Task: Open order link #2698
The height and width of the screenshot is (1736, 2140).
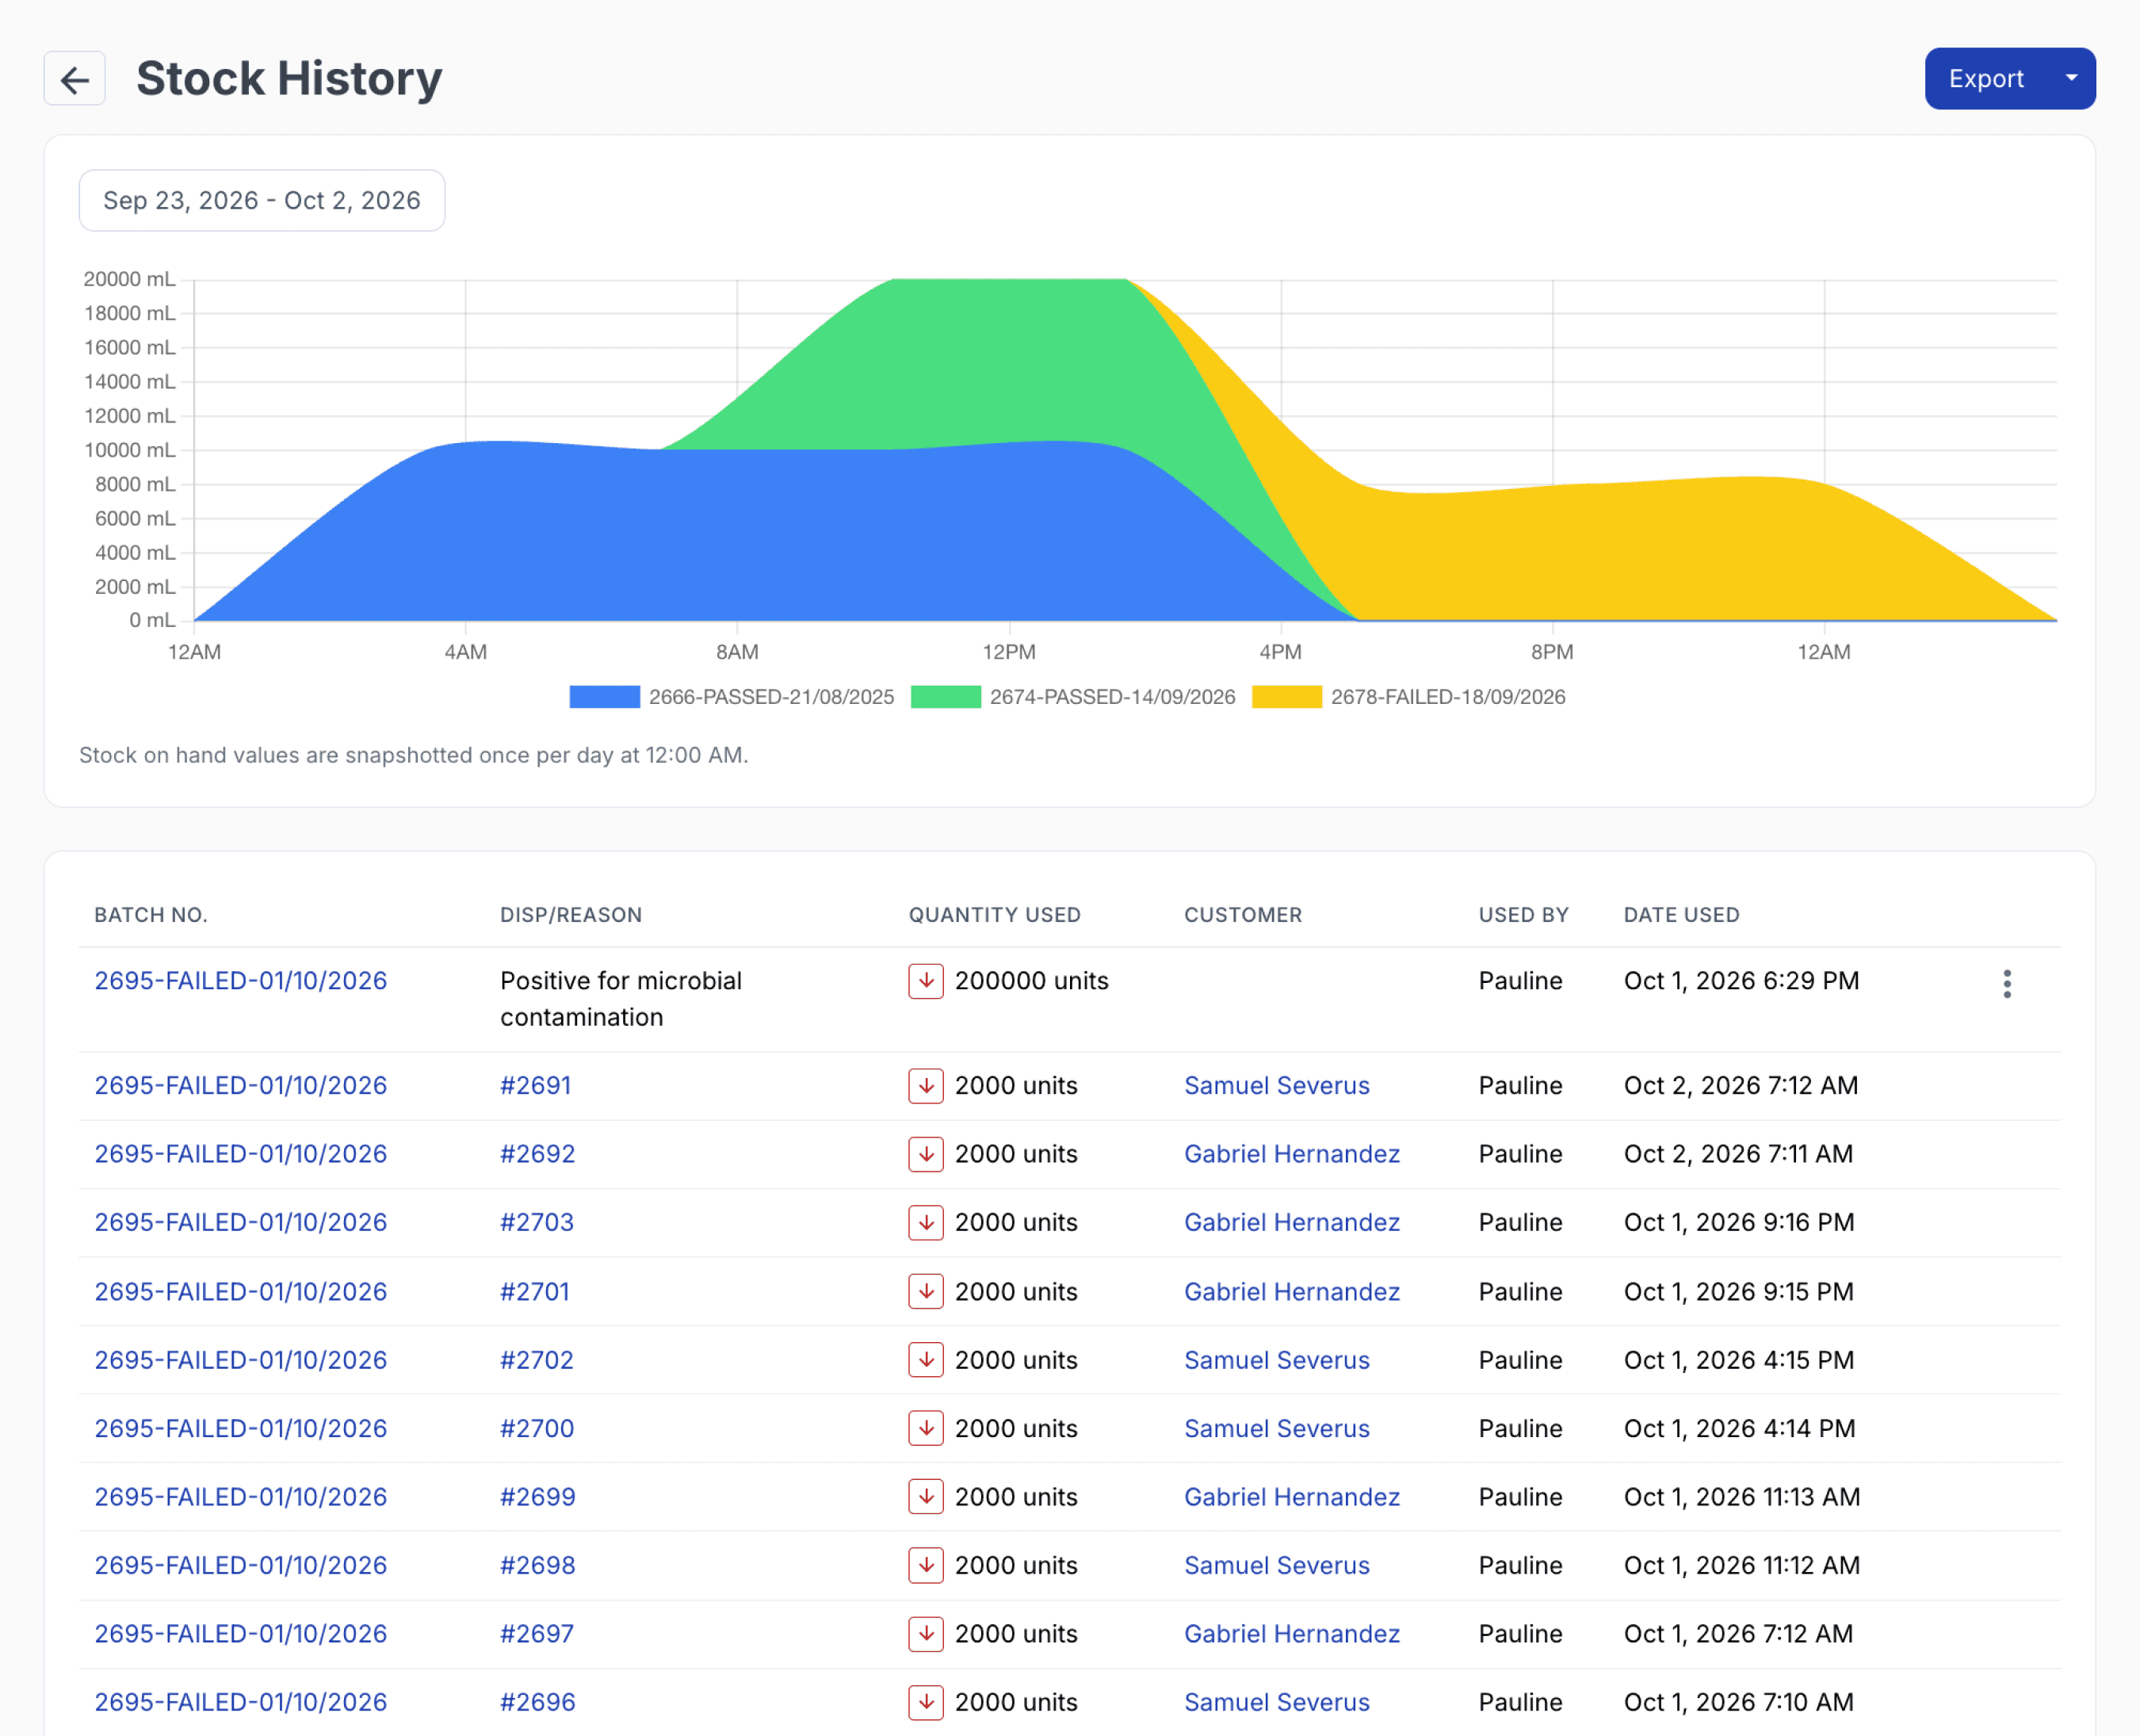Action: tap(538, 1566)
